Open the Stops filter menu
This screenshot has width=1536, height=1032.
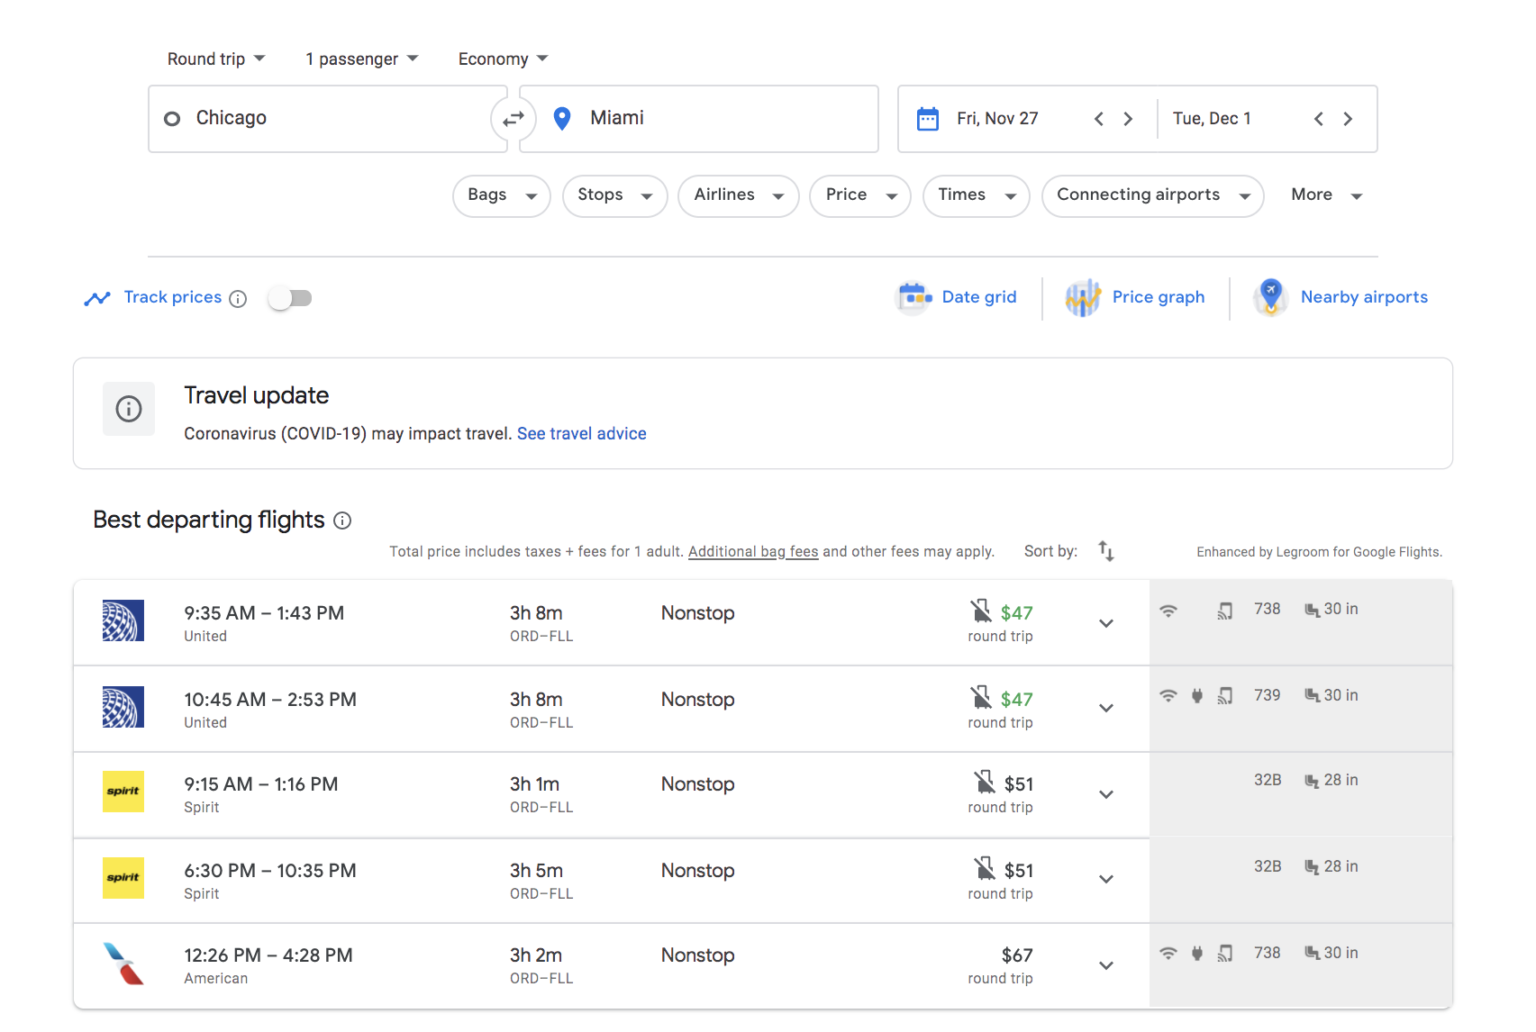click(x=614, y=195)
